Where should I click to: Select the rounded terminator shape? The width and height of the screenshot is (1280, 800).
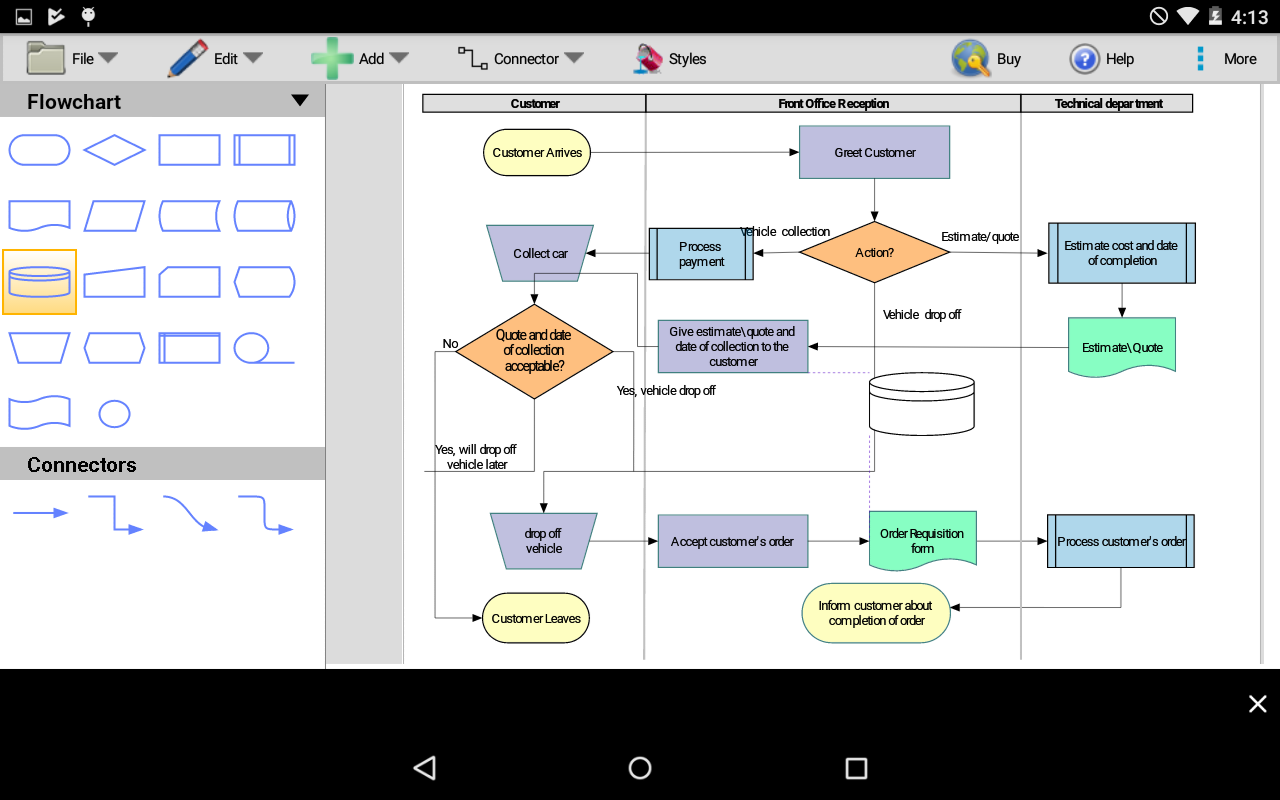39,149
